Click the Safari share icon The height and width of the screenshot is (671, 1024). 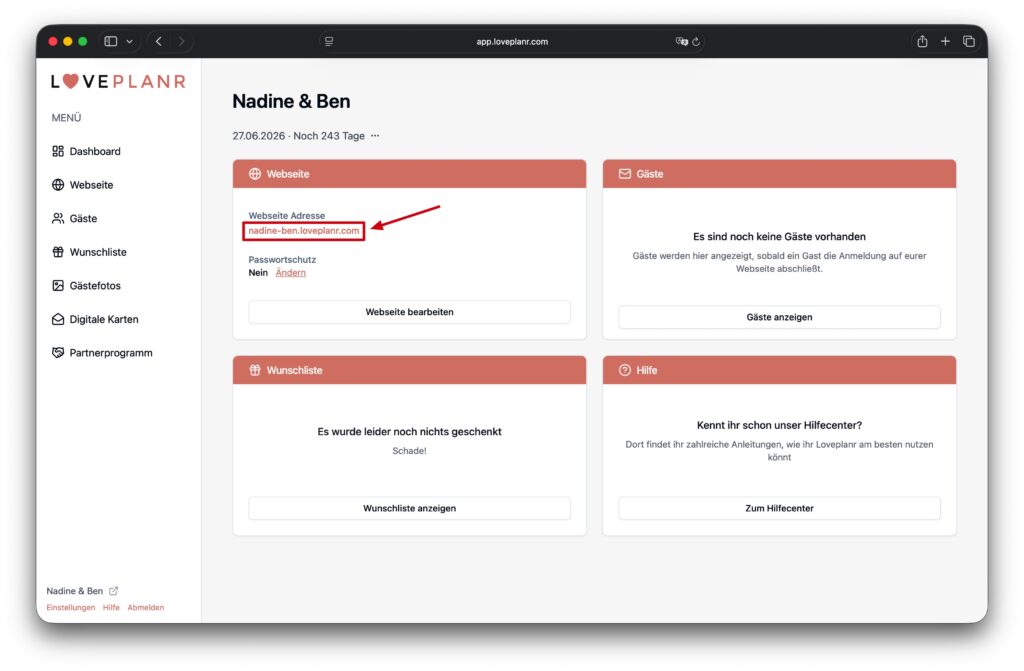[x=922, y=41]
